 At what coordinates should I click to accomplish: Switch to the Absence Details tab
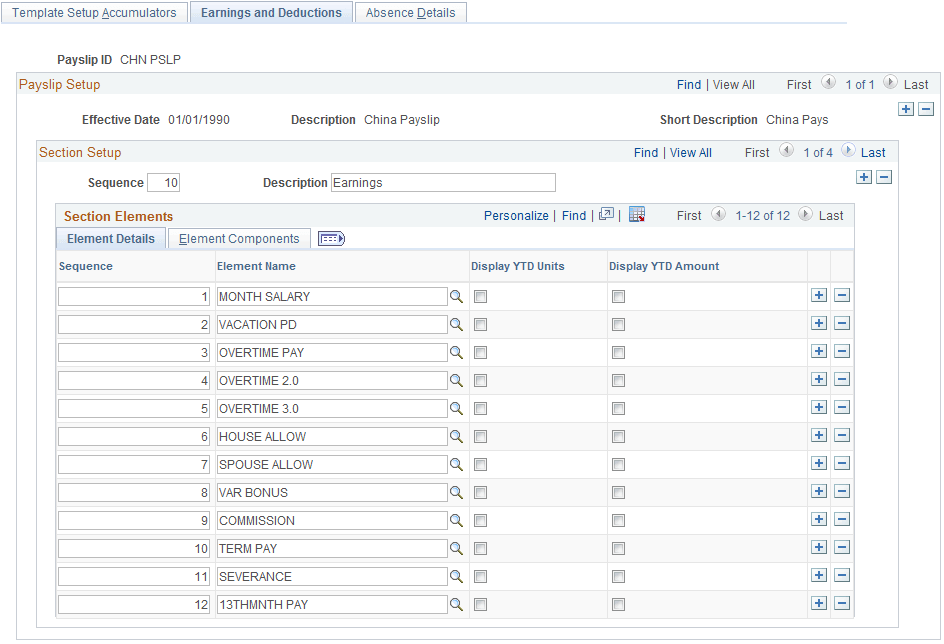coord(410,12)
